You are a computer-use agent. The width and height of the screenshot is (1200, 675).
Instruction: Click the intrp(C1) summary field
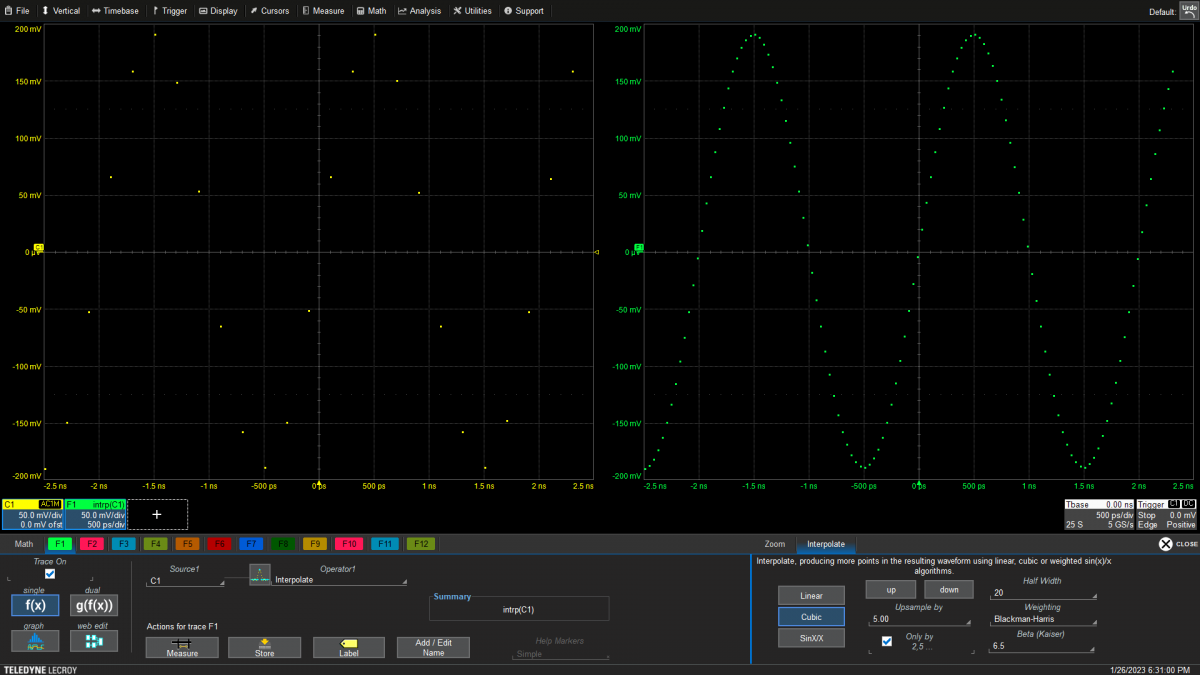517,608
